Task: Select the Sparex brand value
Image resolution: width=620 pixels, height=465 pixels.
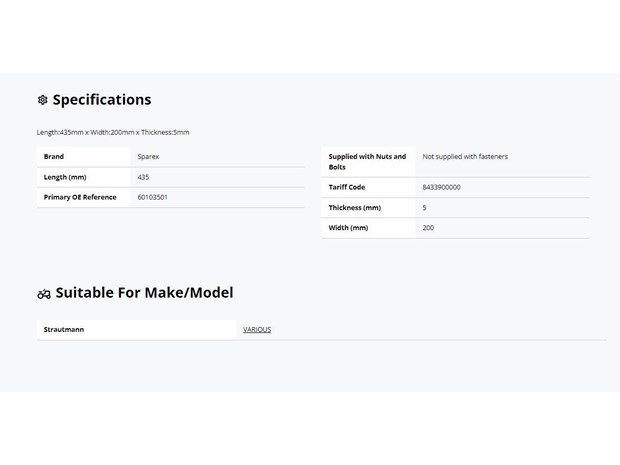Action: [x=148, y=157]
